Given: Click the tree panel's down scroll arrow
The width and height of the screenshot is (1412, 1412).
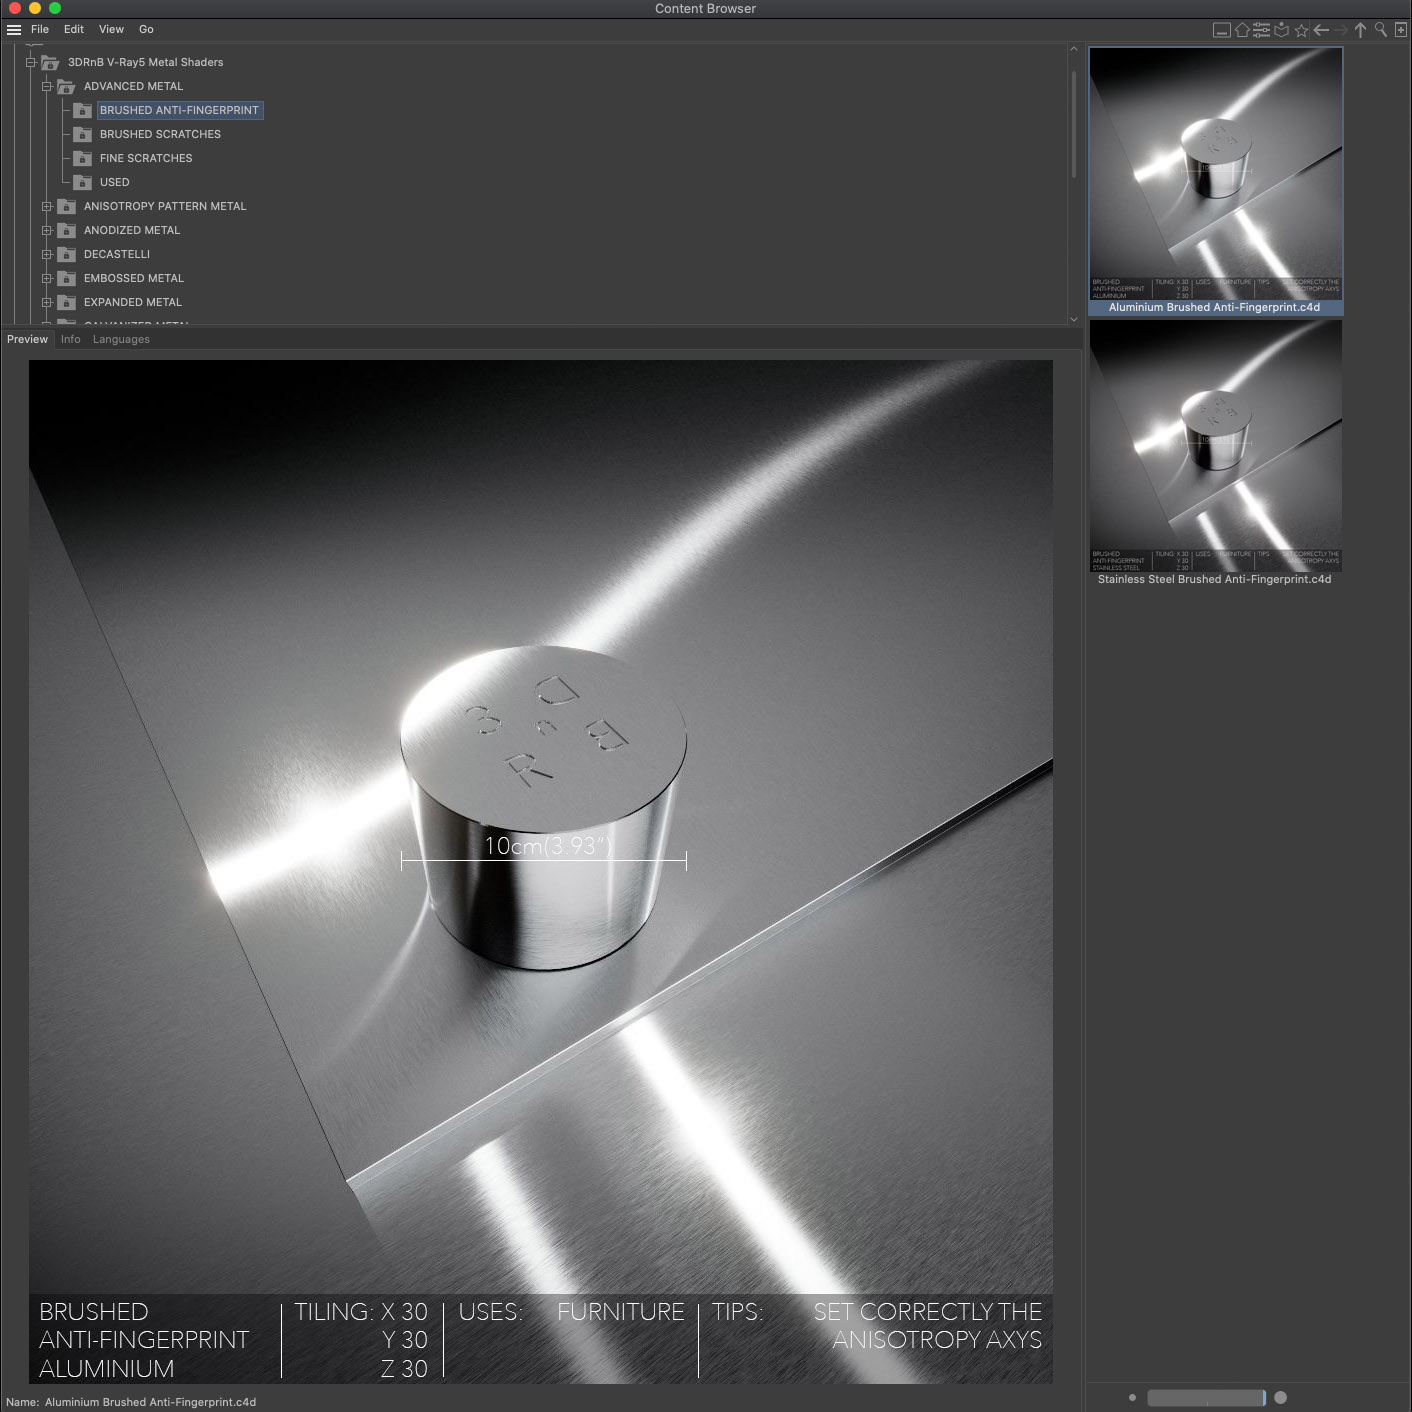Looking at the screenshot, I should click(x=1074, y=319).
